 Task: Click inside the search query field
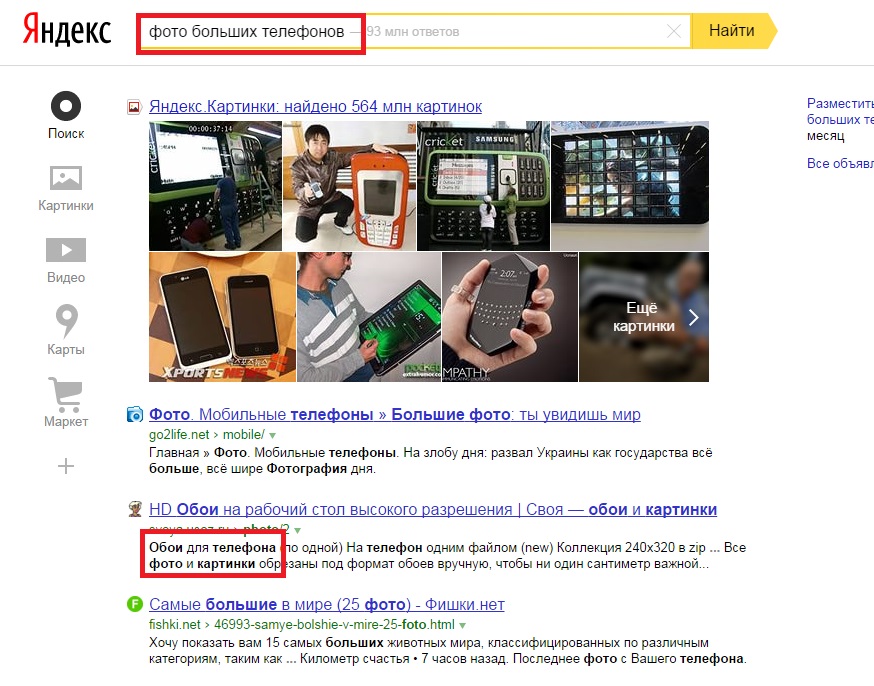(412, 31)
